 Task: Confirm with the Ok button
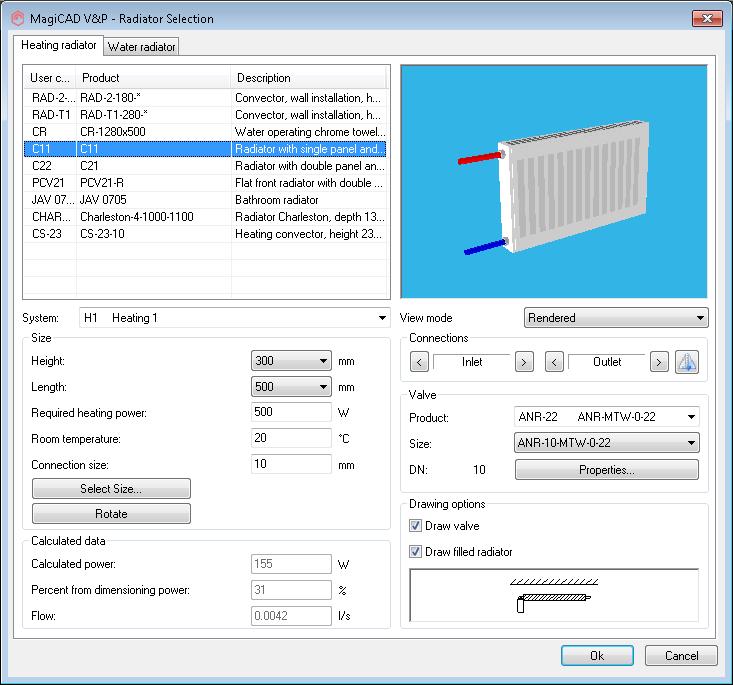597,656
